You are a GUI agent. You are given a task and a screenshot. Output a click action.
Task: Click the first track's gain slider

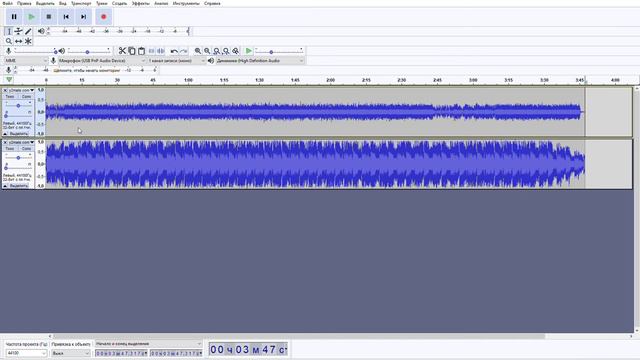pyautogui.click(x=18, y=105)
